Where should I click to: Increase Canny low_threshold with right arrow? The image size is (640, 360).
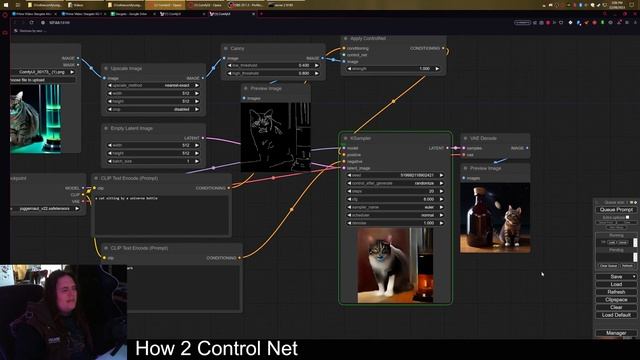317,65
